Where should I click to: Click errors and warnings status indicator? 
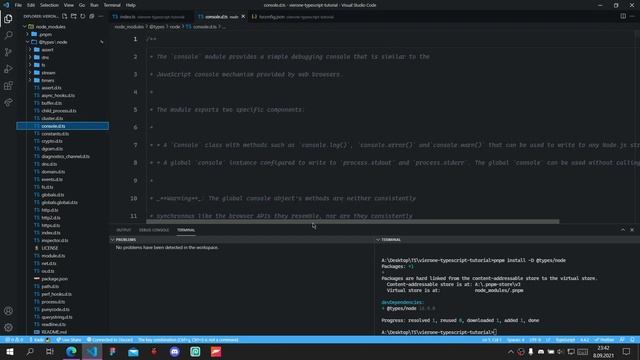14,340
